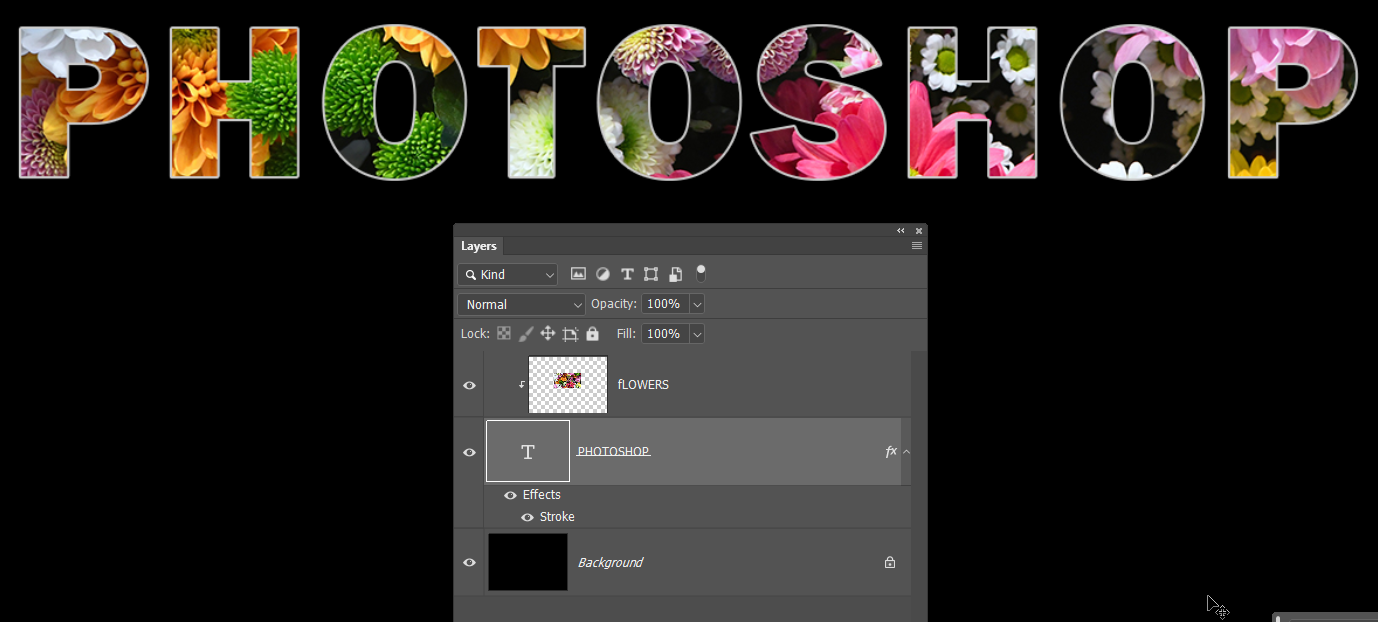Click the Lock image pixels brush icon
The width and height of the screenshot is (1378, 622).
click(x=525, y=333)
